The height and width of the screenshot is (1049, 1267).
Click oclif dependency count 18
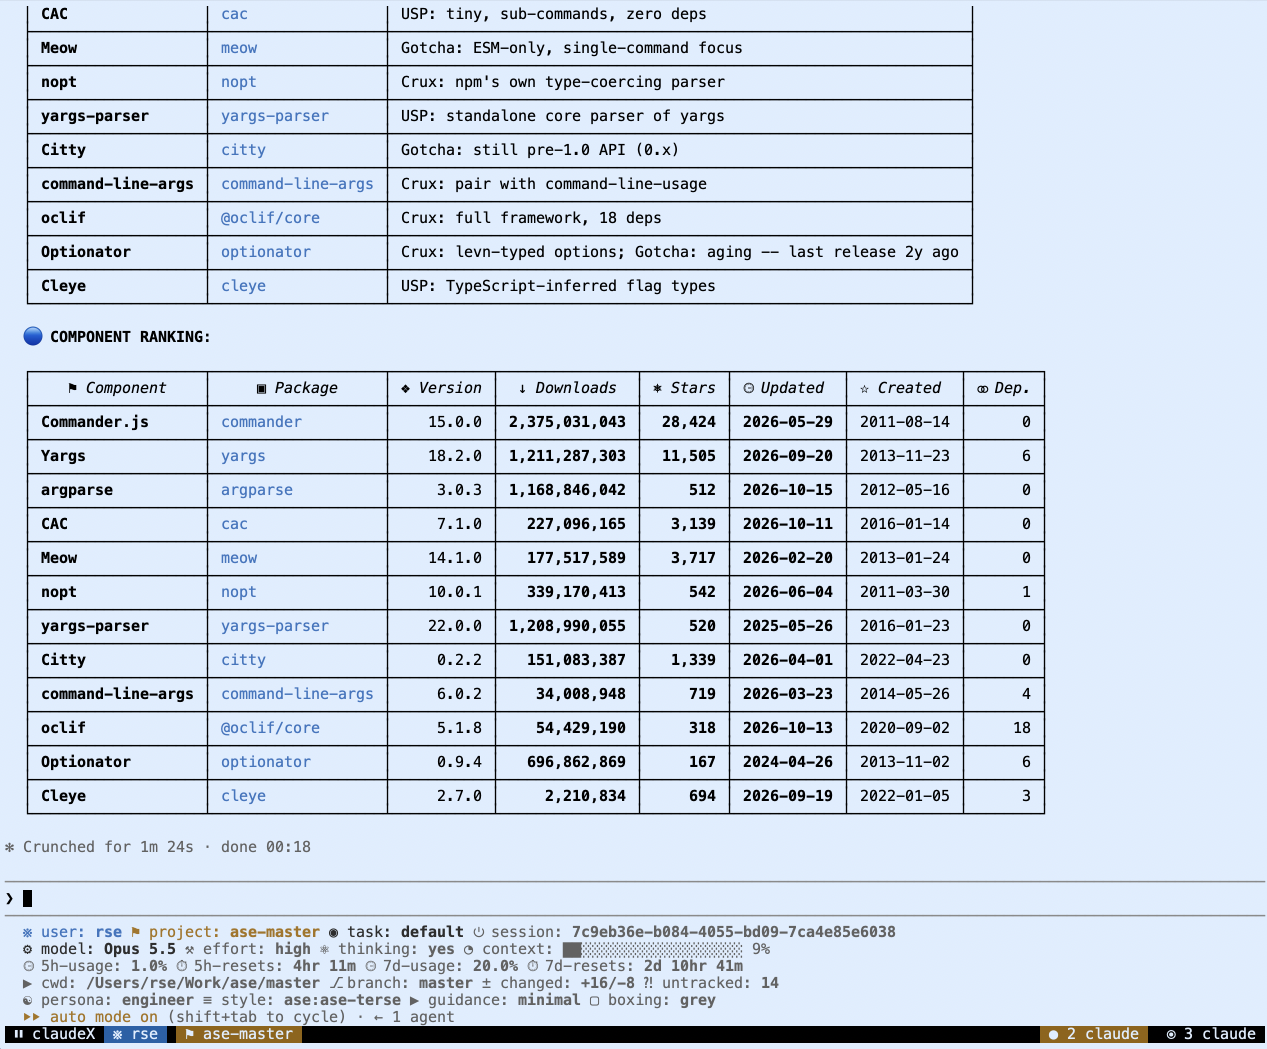point(1022,728)
